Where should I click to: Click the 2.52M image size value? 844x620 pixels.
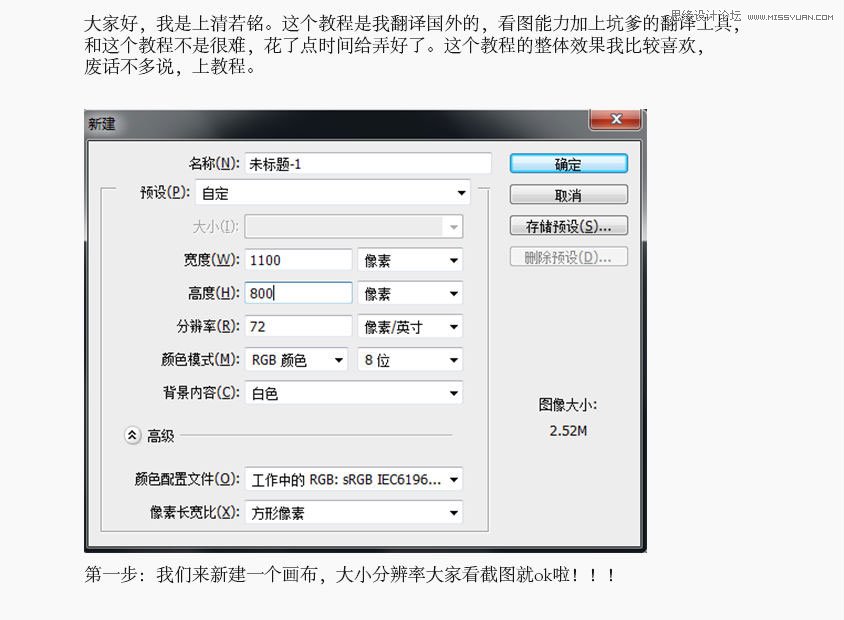pyautogui.click(x=568, y=431)
